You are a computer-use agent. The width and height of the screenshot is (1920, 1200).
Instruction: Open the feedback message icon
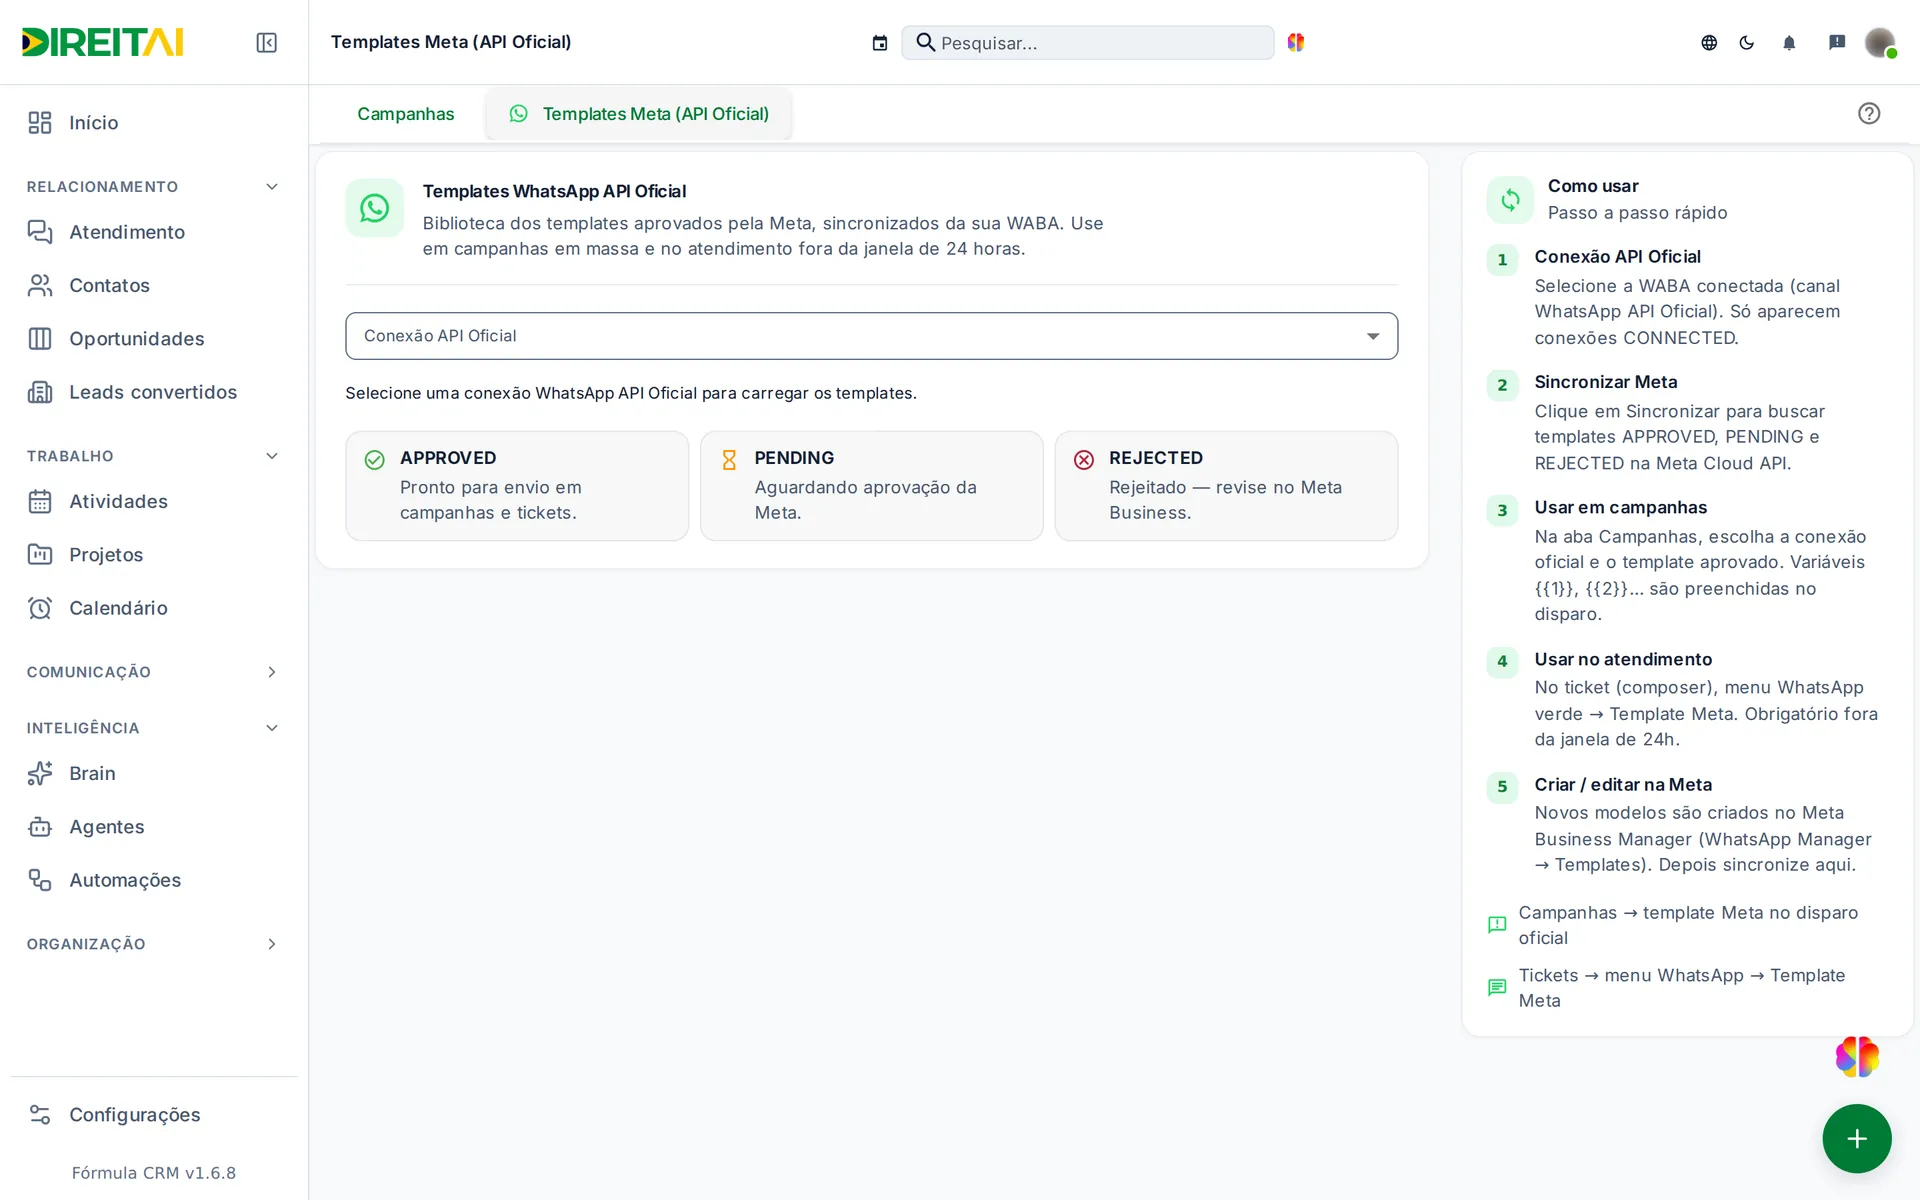click(x=1837, y=42)
